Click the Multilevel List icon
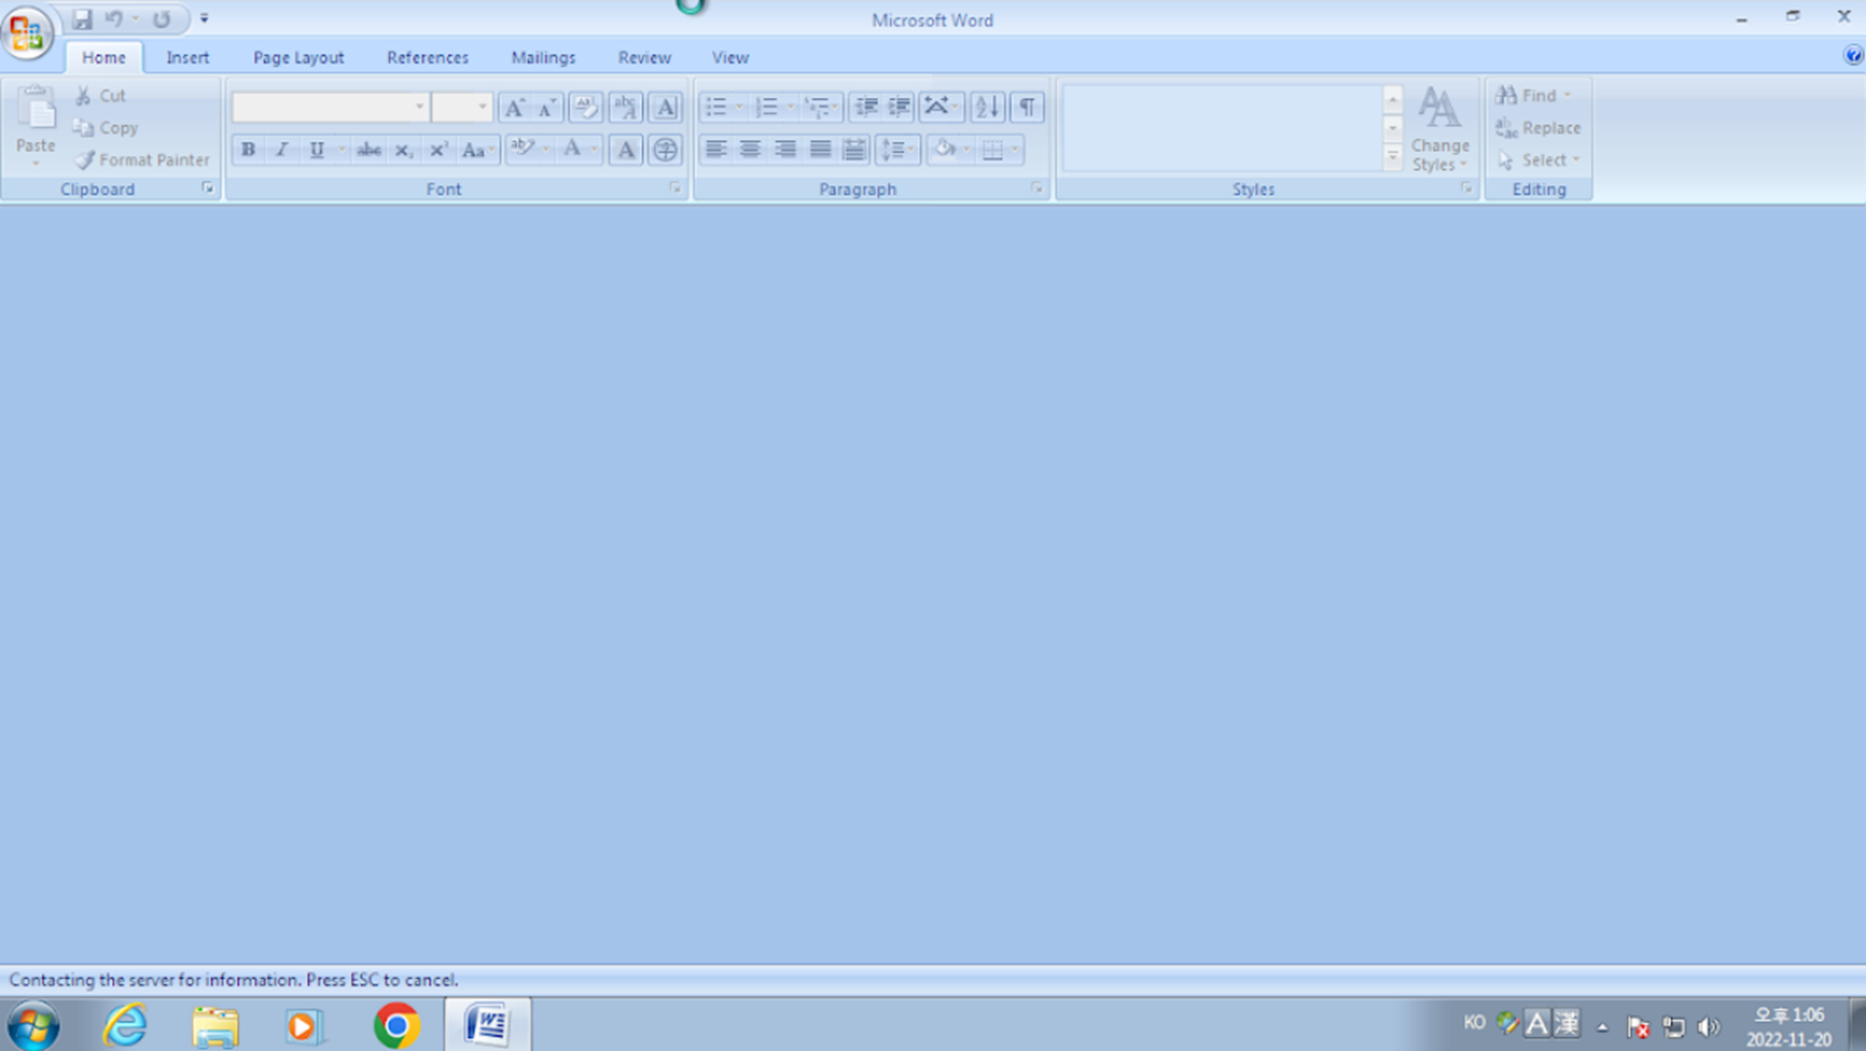The height and width of the screenshot is (1051, 1866). pyautogui.click(x=818, y=107)
